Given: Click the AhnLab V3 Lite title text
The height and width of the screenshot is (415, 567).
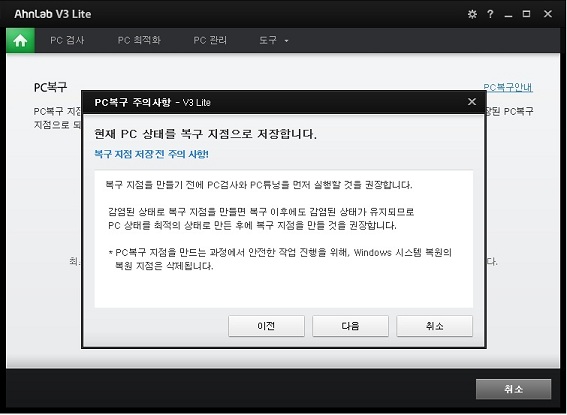Looking at the screenshot, I should coord(53,14).
